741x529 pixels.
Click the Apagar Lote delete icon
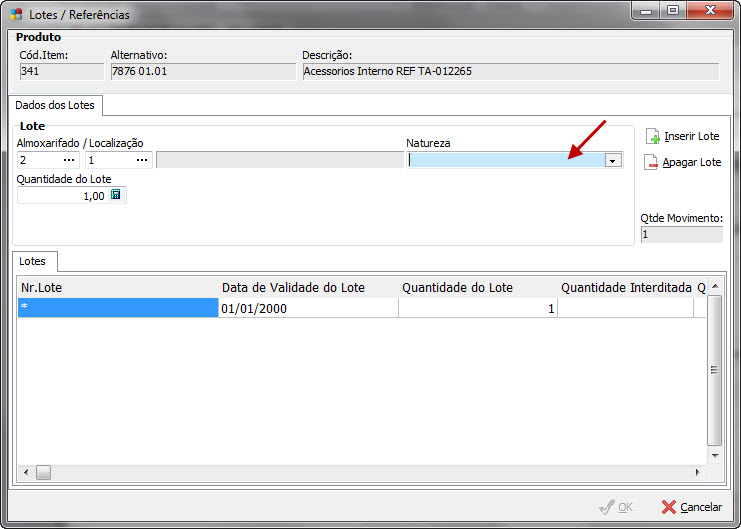pos(652,162)
